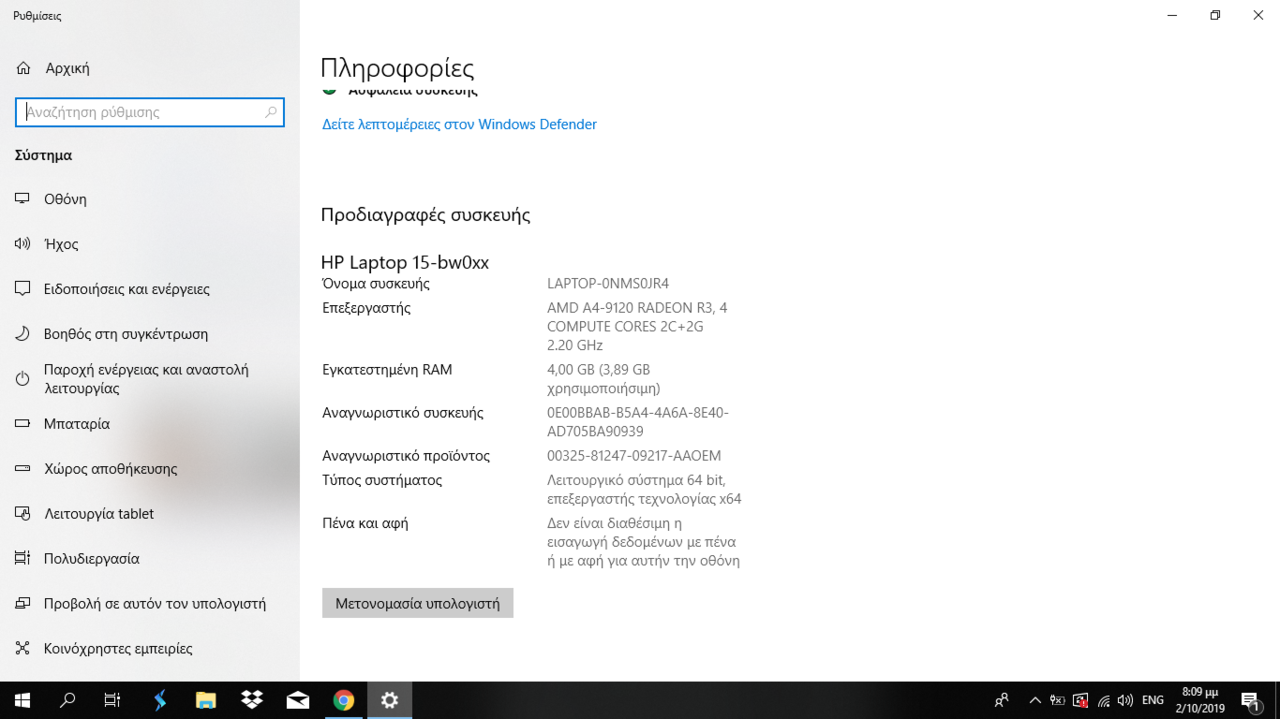1280x719 pixels.
Task: Open Dropbox from taskbar
Action: tap(252, 700)
